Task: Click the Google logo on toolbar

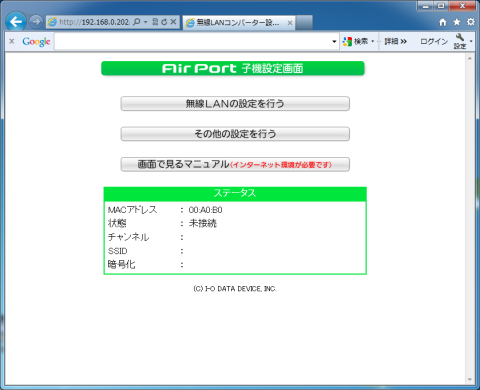Action: 36,42
